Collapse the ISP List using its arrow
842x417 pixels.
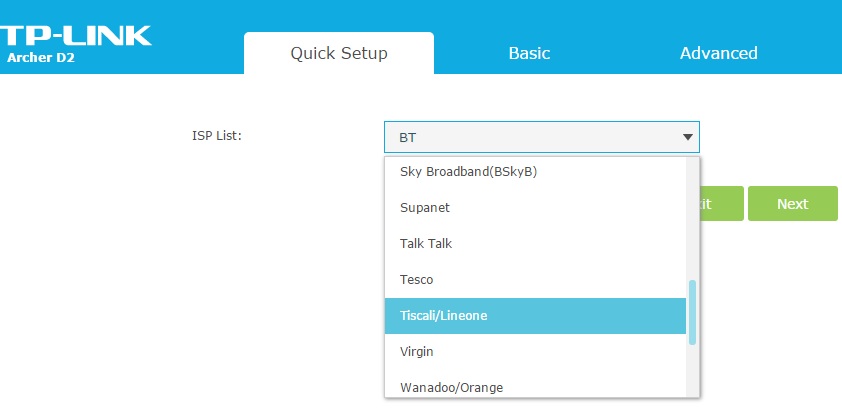click(687, 137)
